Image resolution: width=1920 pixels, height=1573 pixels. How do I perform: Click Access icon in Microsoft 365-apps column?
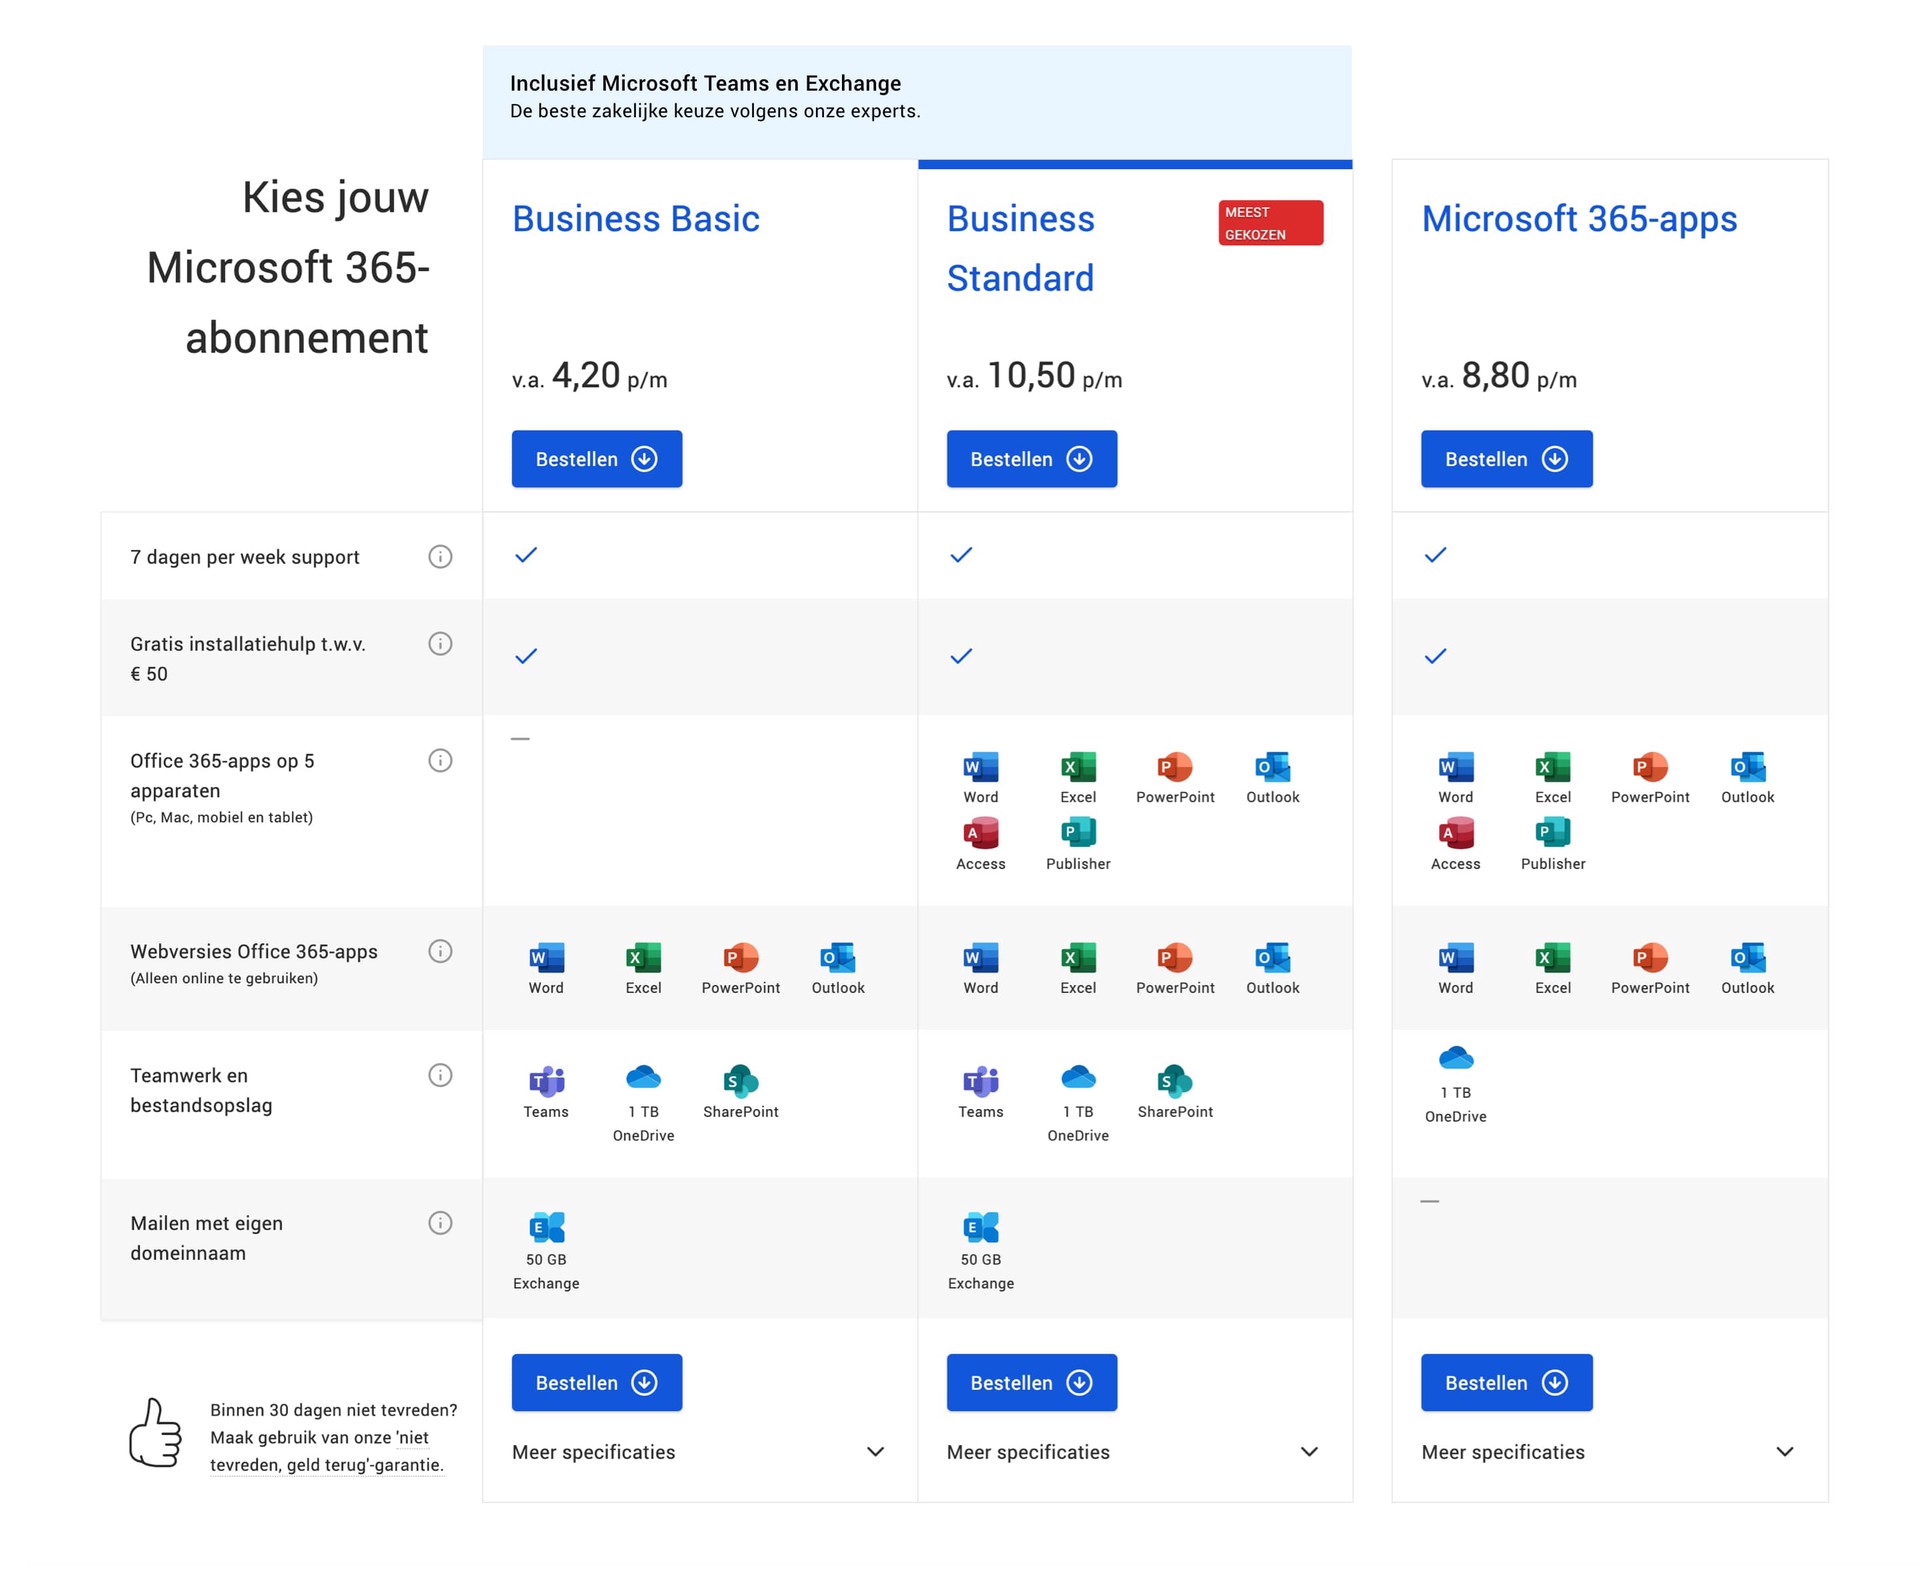pos(1456,833)
